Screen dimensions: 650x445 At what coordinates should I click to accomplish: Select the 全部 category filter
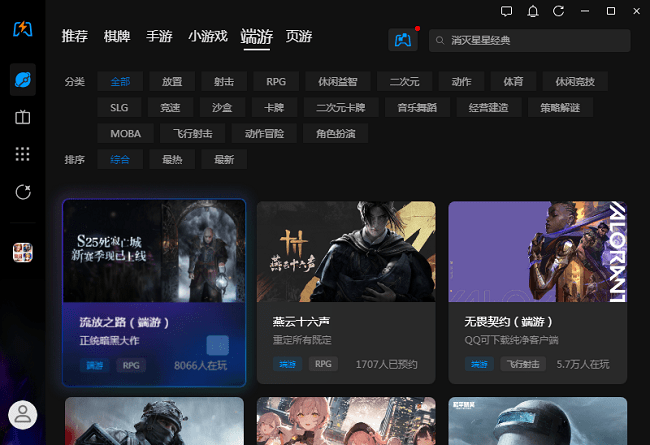[x=121, y=81]
